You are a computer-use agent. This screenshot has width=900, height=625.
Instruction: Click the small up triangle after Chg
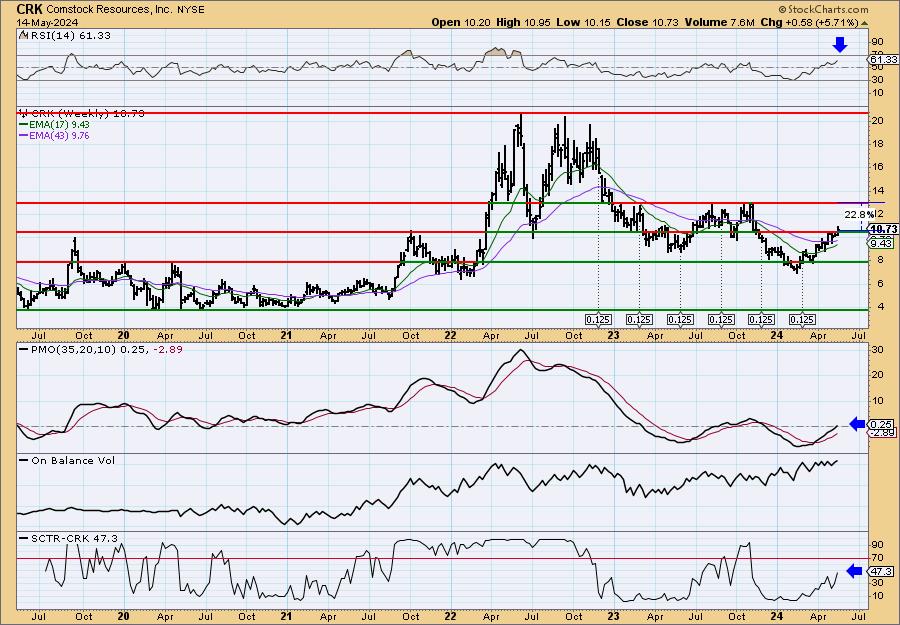pyautogui.click(x=865, y=23)
